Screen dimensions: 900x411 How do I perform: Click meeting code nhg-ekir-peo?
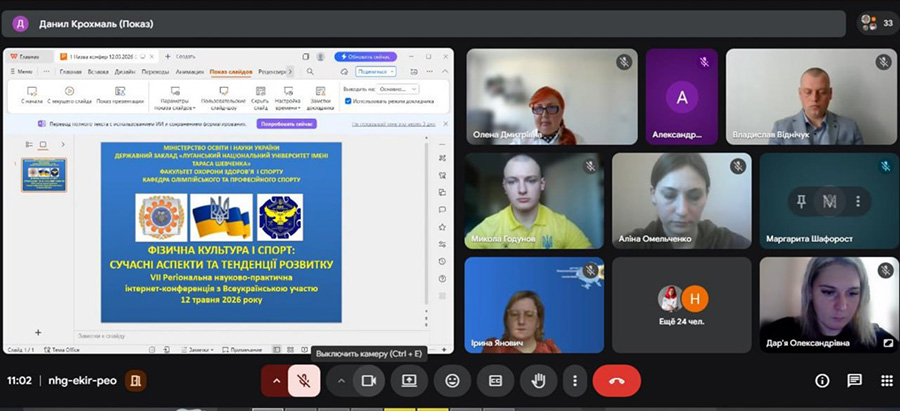pyautogui.click(x=82, y=381)
